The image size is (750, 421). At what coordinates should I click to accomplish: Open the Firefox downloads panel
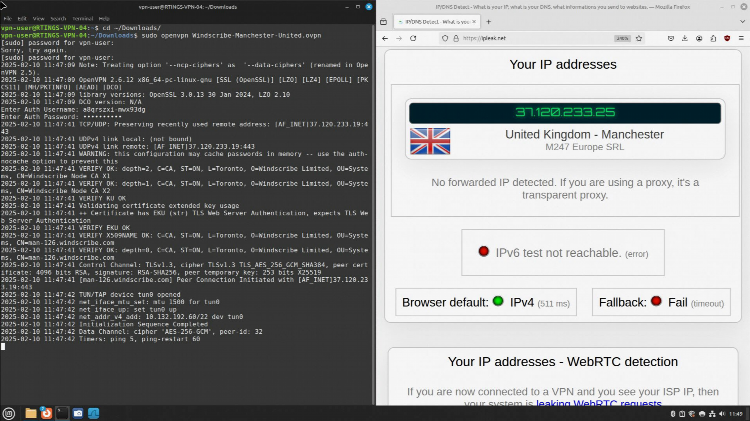(x=684, y=38)
